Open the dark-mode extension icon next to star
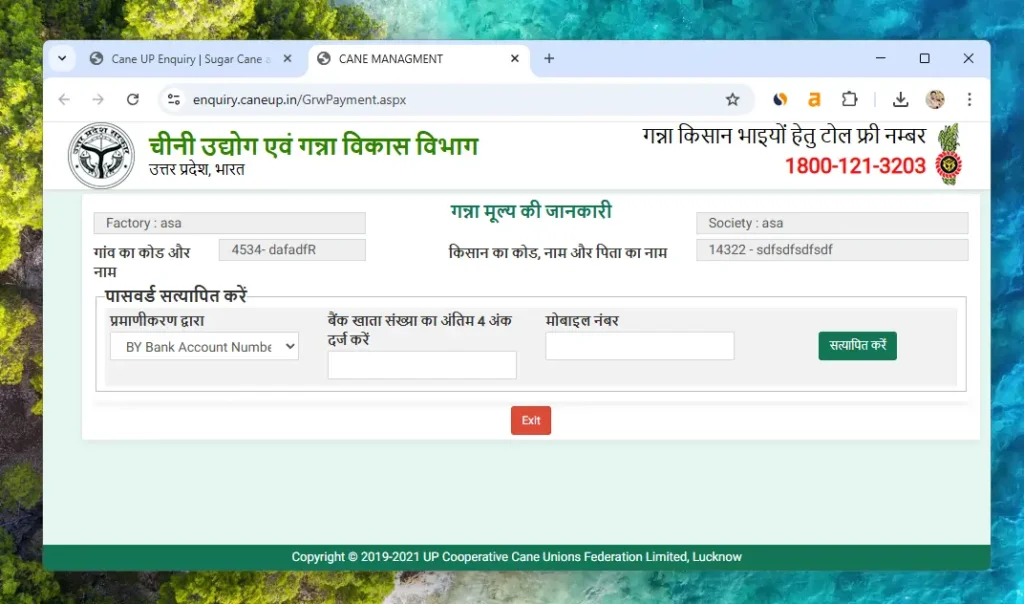1024x604 pixels. click(x=779, y=99)
